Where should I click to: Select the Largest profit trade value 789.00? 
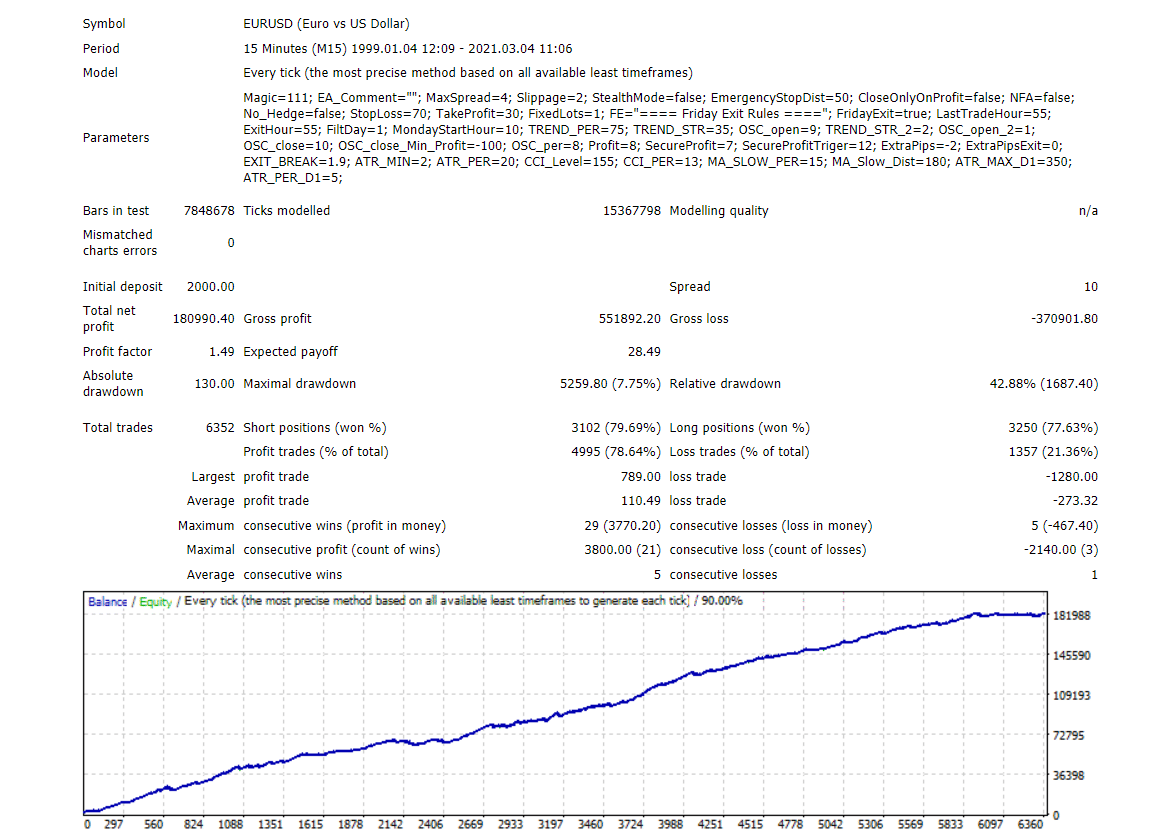pyautogui.click(x=643, y=476)
